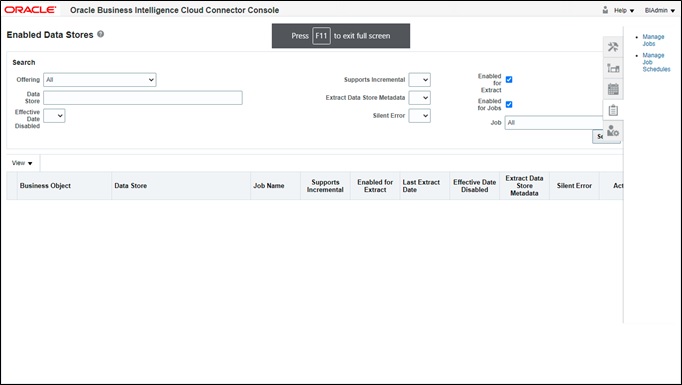Click the Search section heading
This screenshot has height=385, width=682.
click(24, 63)
